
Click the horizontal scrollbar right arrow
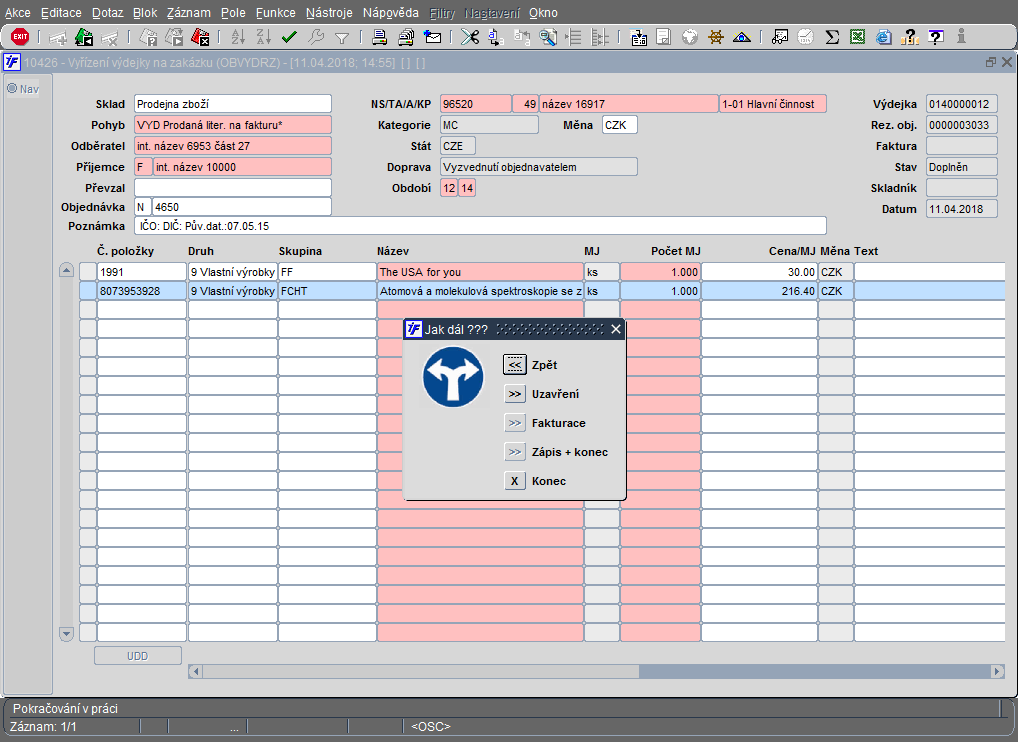[x=998, y=671]
